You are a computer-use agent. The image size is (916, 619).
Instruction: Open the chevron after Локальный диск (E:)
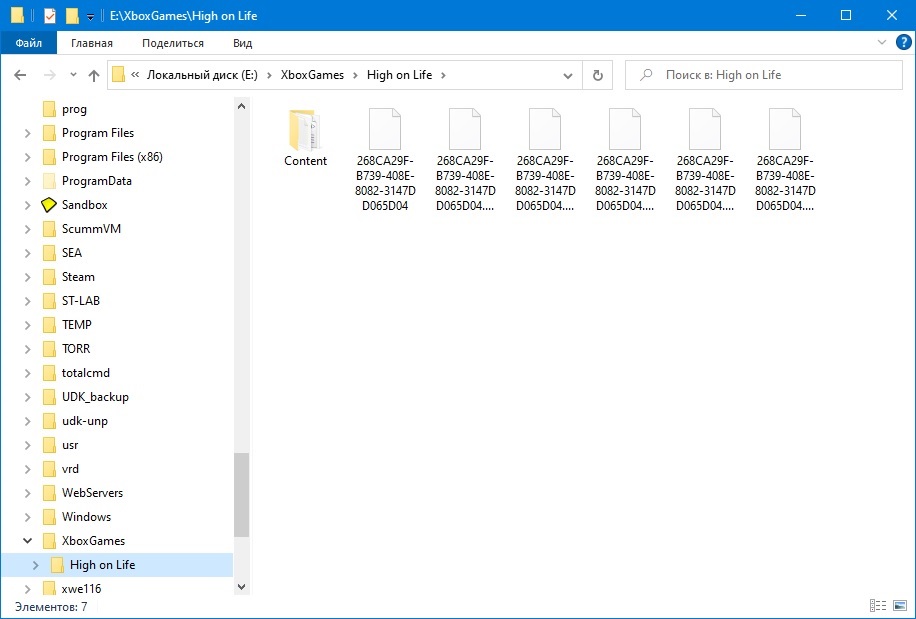(269, 75)
